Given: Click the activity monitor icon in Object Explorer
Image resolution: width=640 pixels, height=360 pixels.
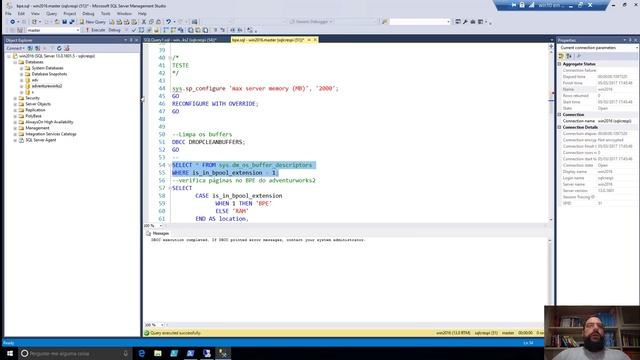Looking at the screenshot, I should [x=67, y=48].
